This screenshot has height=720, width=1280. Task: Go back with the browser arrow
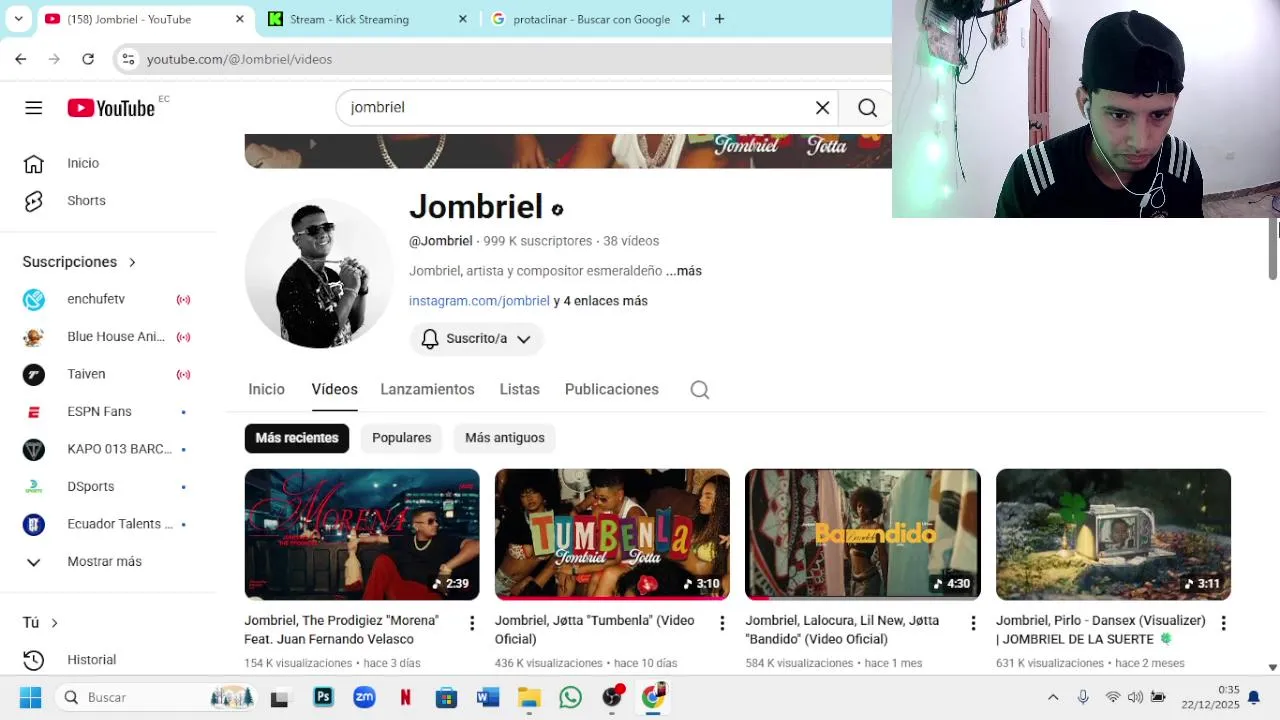[x=21, y=59]
